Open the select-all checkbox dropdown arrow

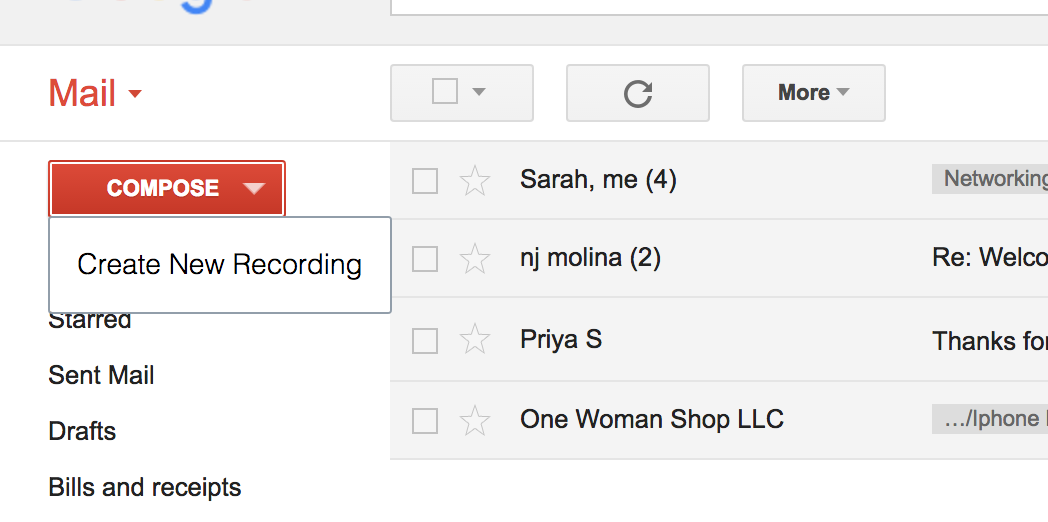tap(479, 92)
